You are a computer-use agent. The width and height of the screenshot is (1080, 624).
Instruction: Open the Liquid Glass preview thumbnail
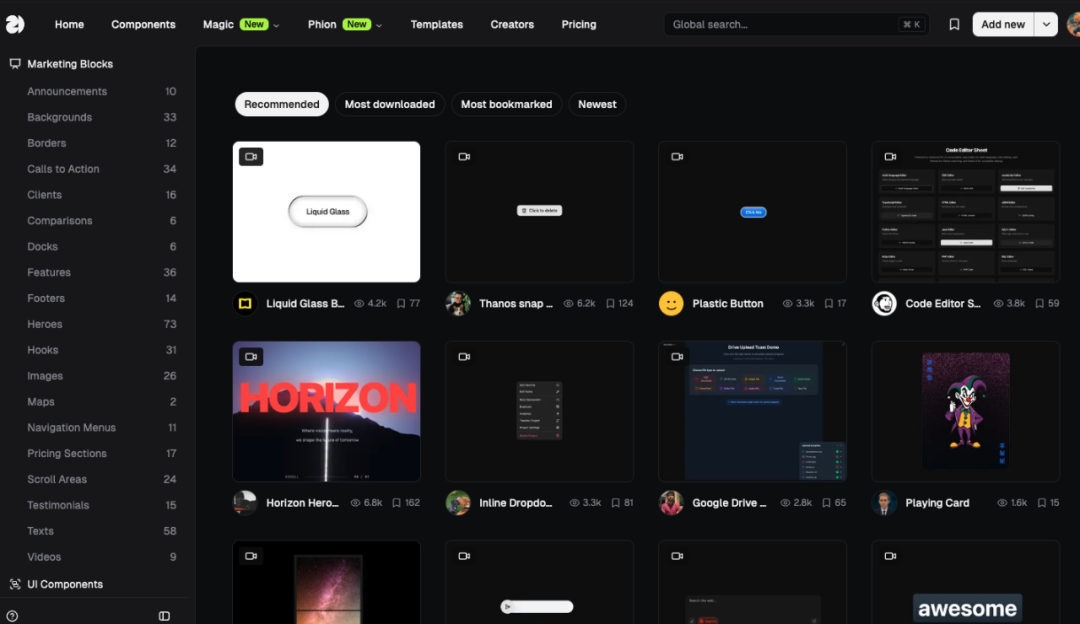pyautogui.click(x=326, y=211)
